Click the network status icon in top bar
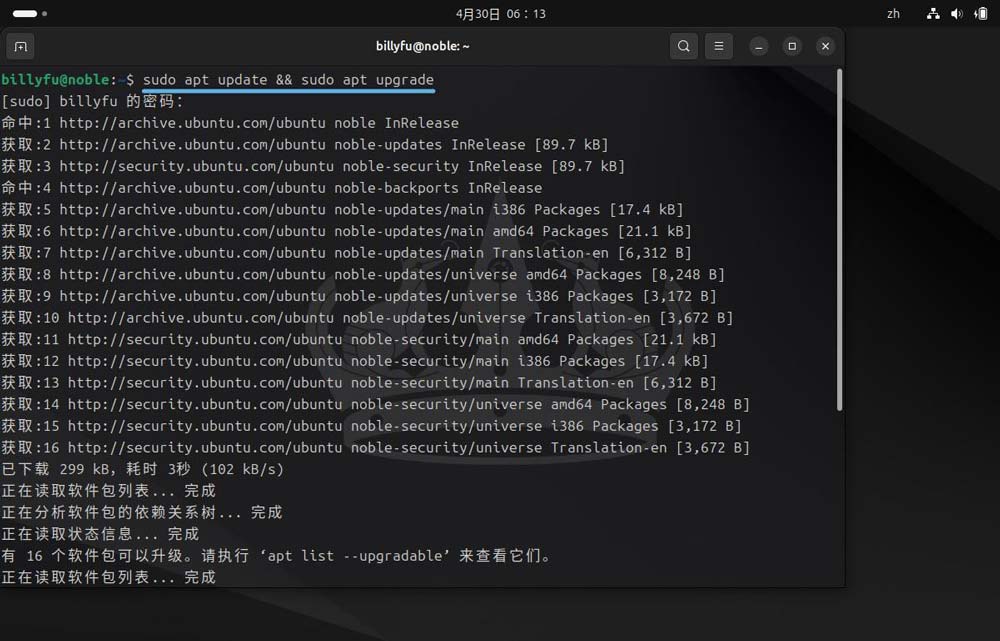The image size is (1000, 641). [933, 14]
